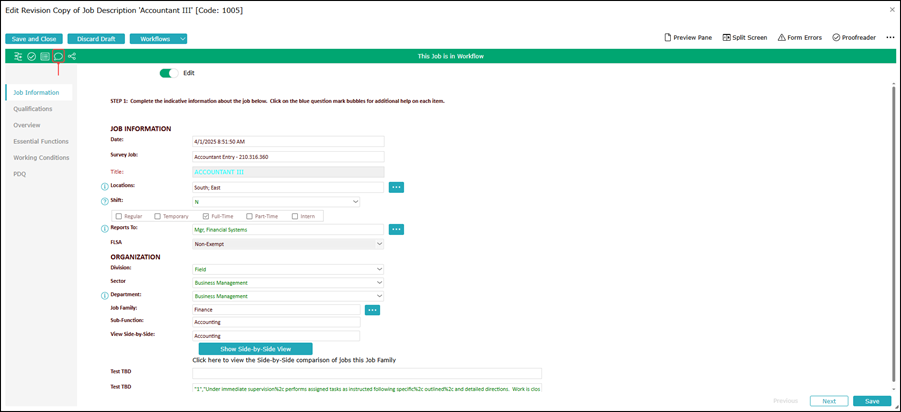Click the share icon in green bar
Image resolution: width=901 pixels, height=412 pixels.
point(72,56)
